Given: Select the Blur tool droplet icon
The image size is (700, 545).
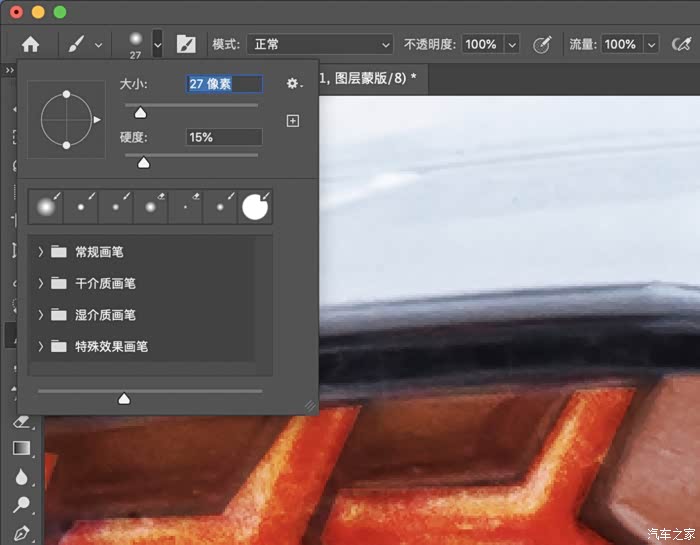Looking at the screenshot, I should coord(22,477).
